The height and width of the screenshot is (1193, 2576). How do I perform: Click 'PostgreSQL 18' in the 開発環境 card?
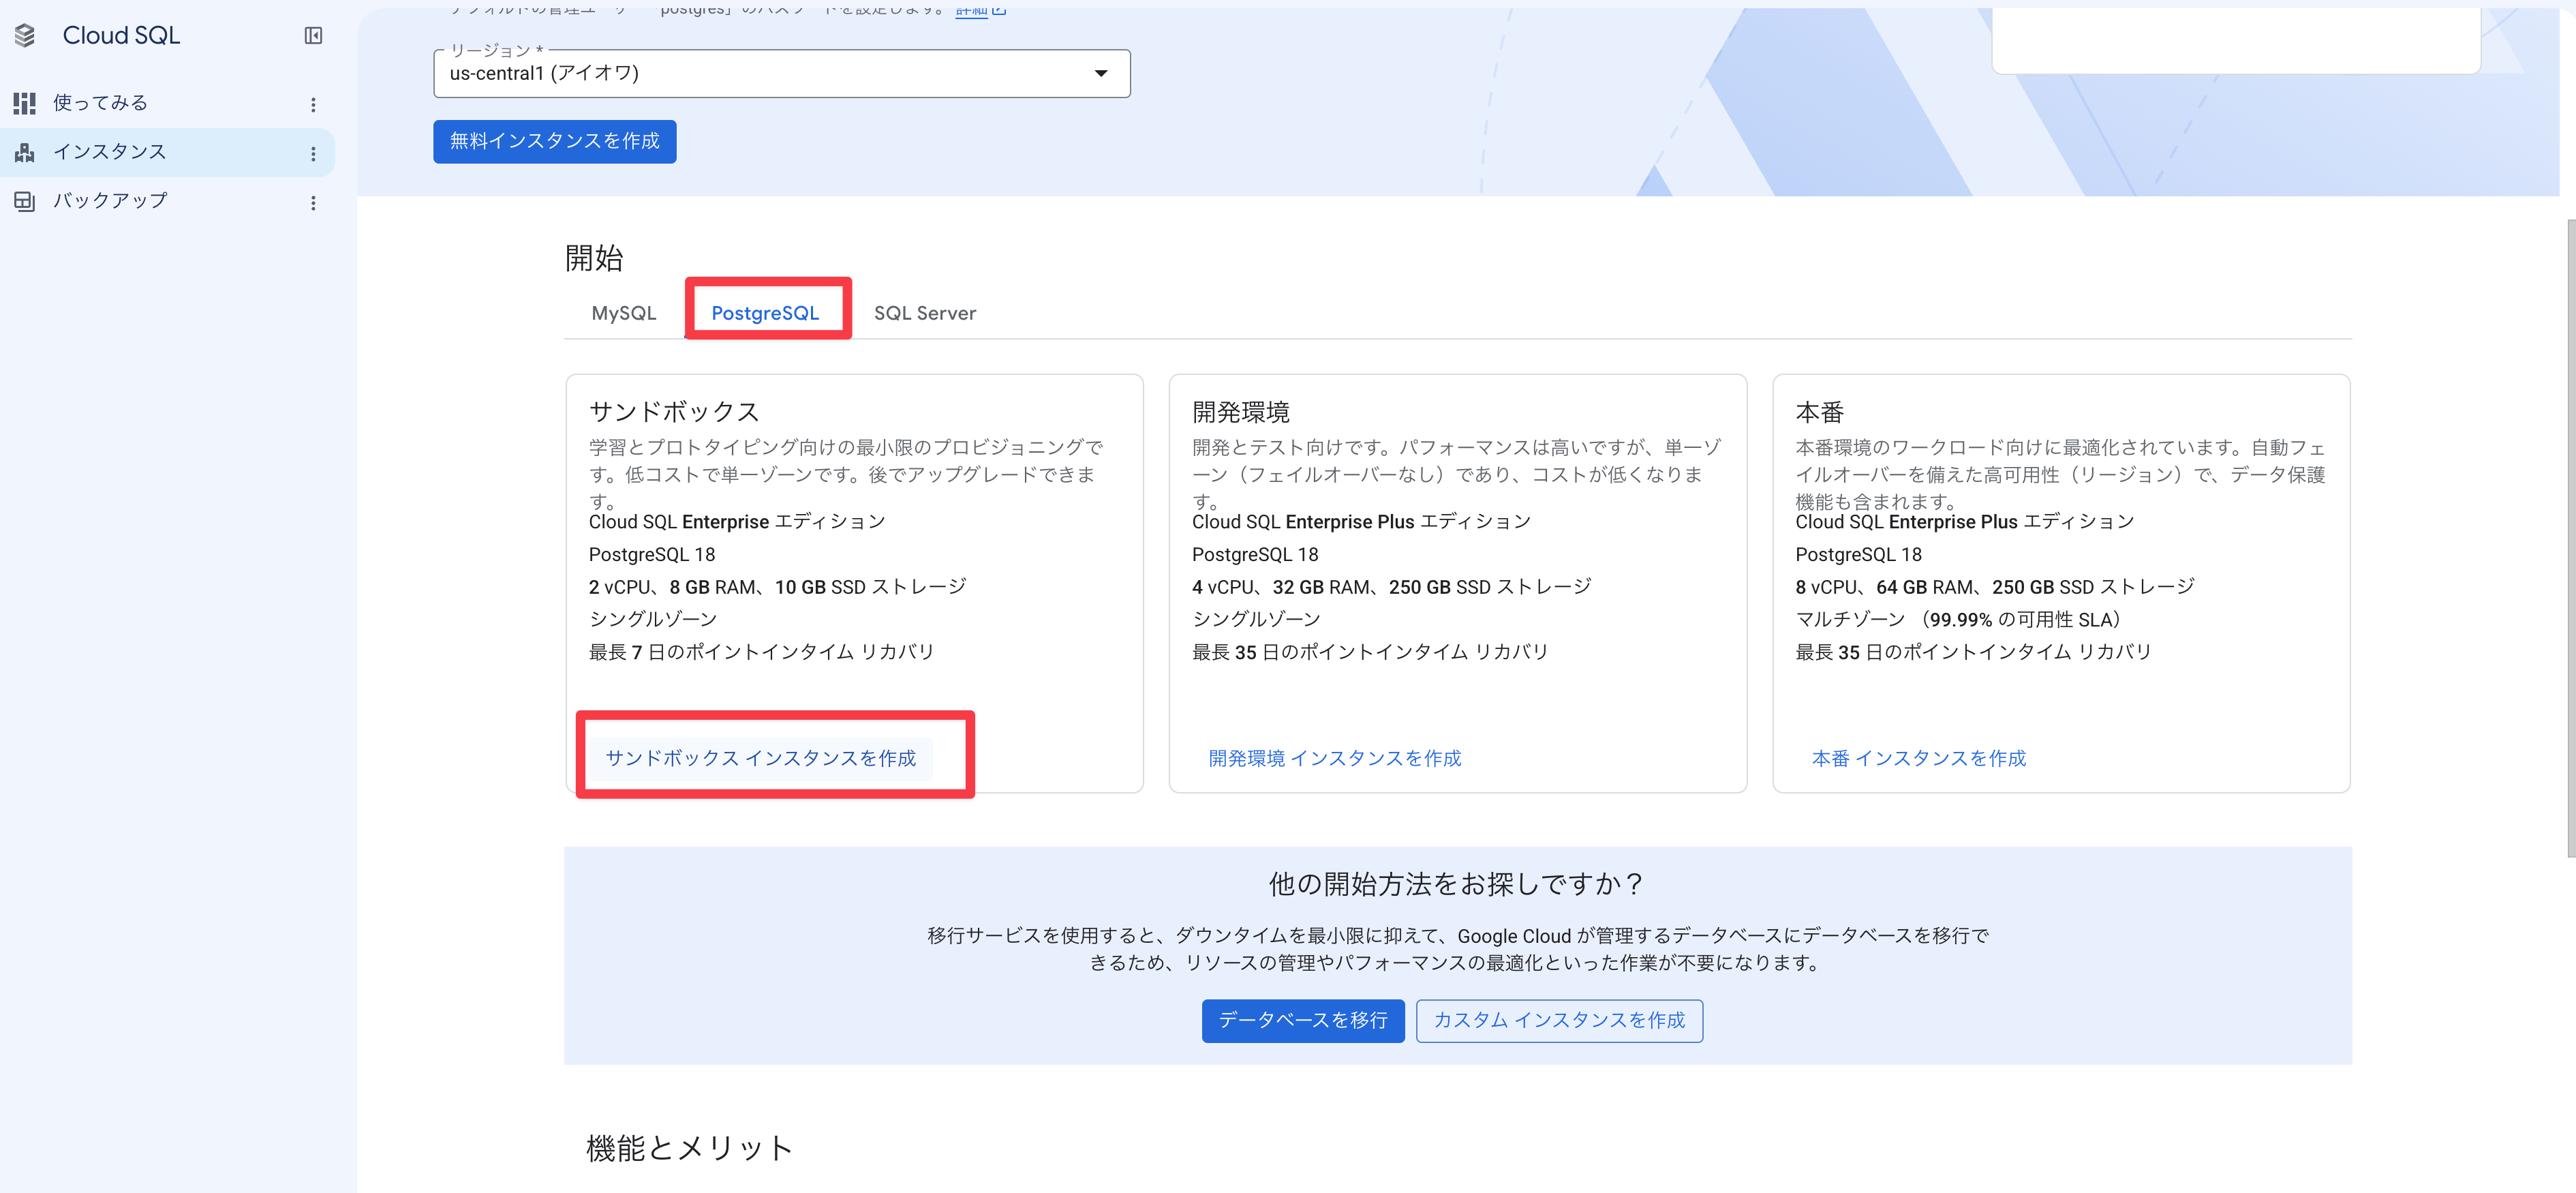click(1255, 555)
